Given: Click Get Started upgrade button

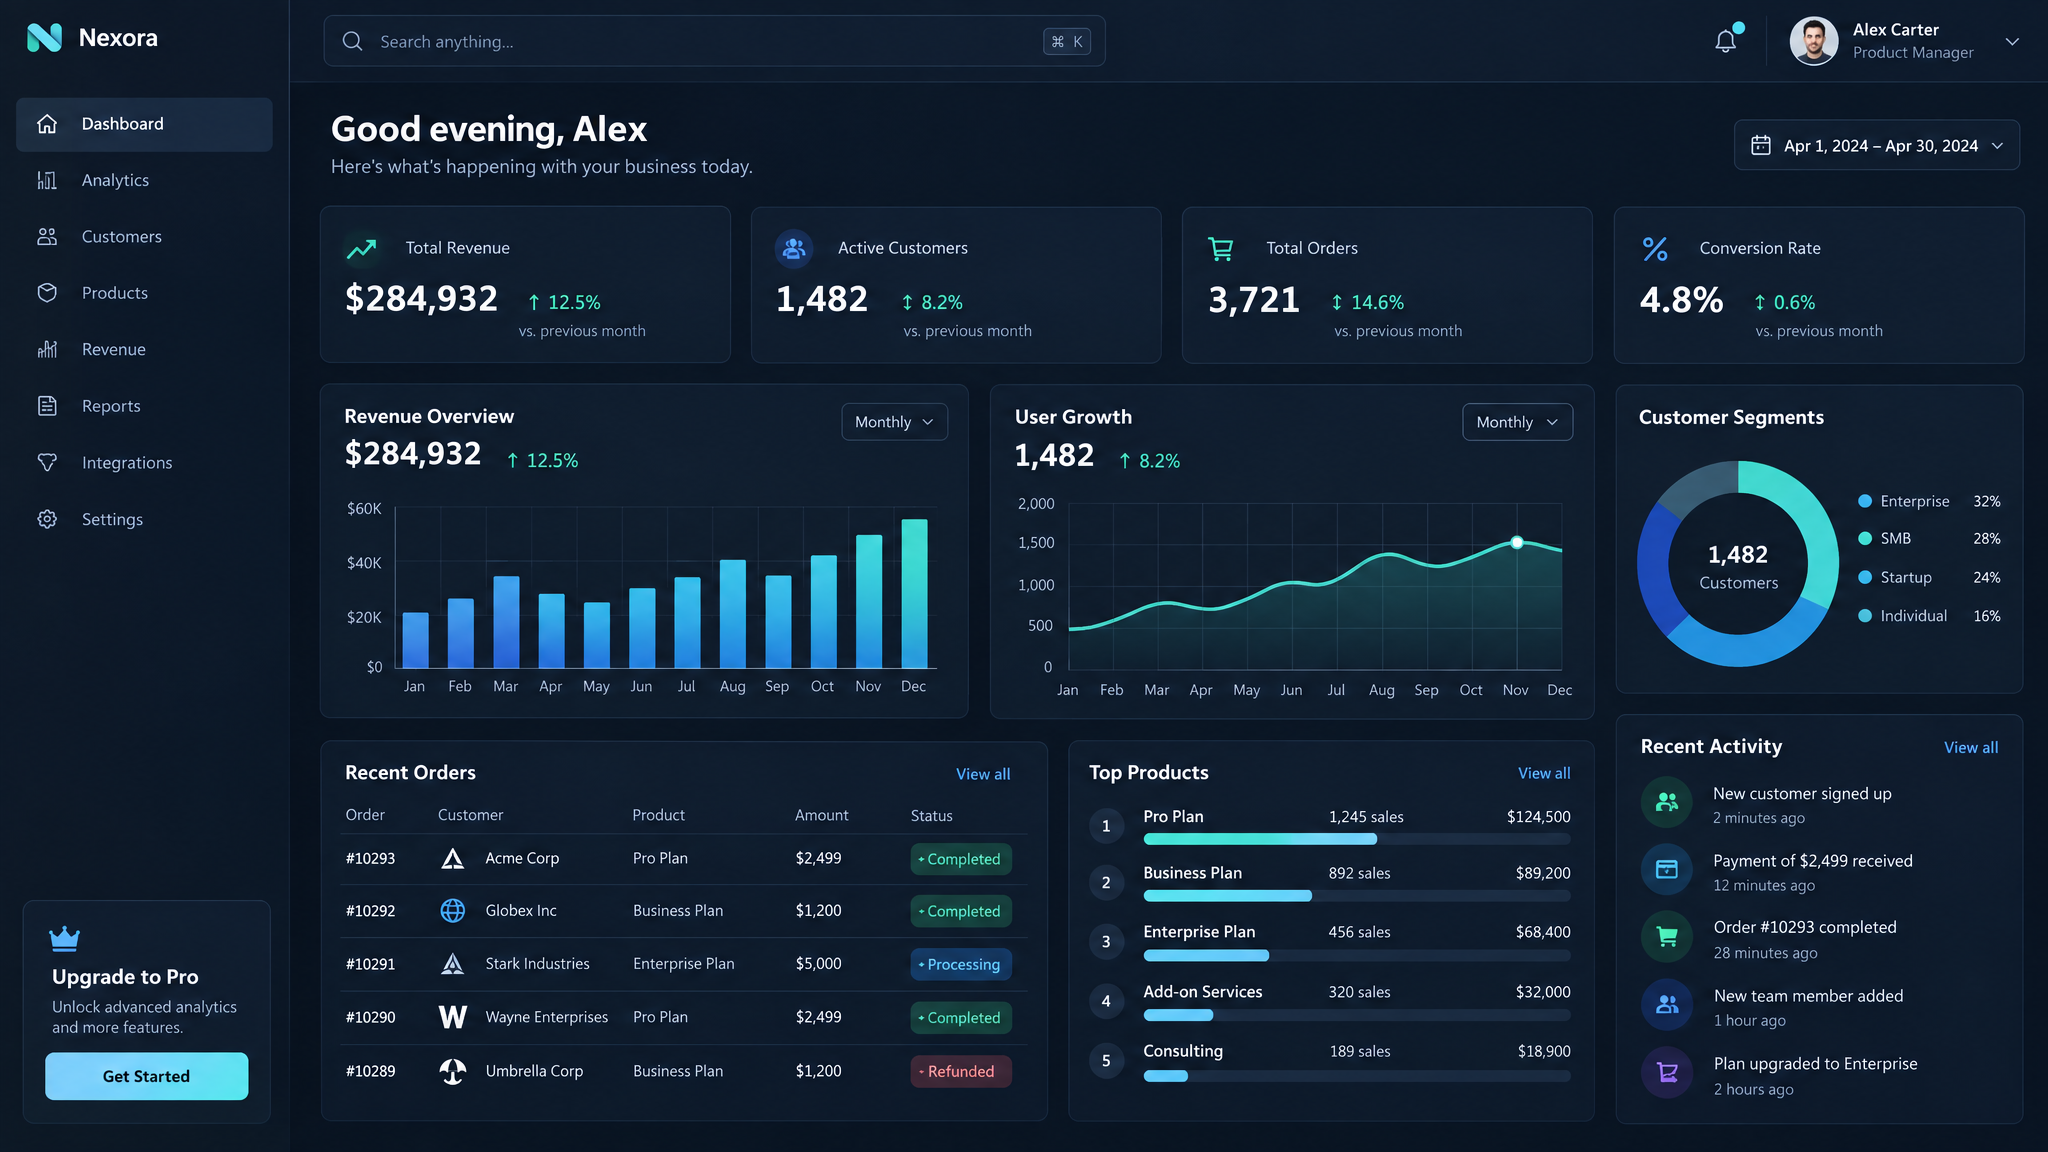Looking at the screenshot, I should coord(146,1076).
